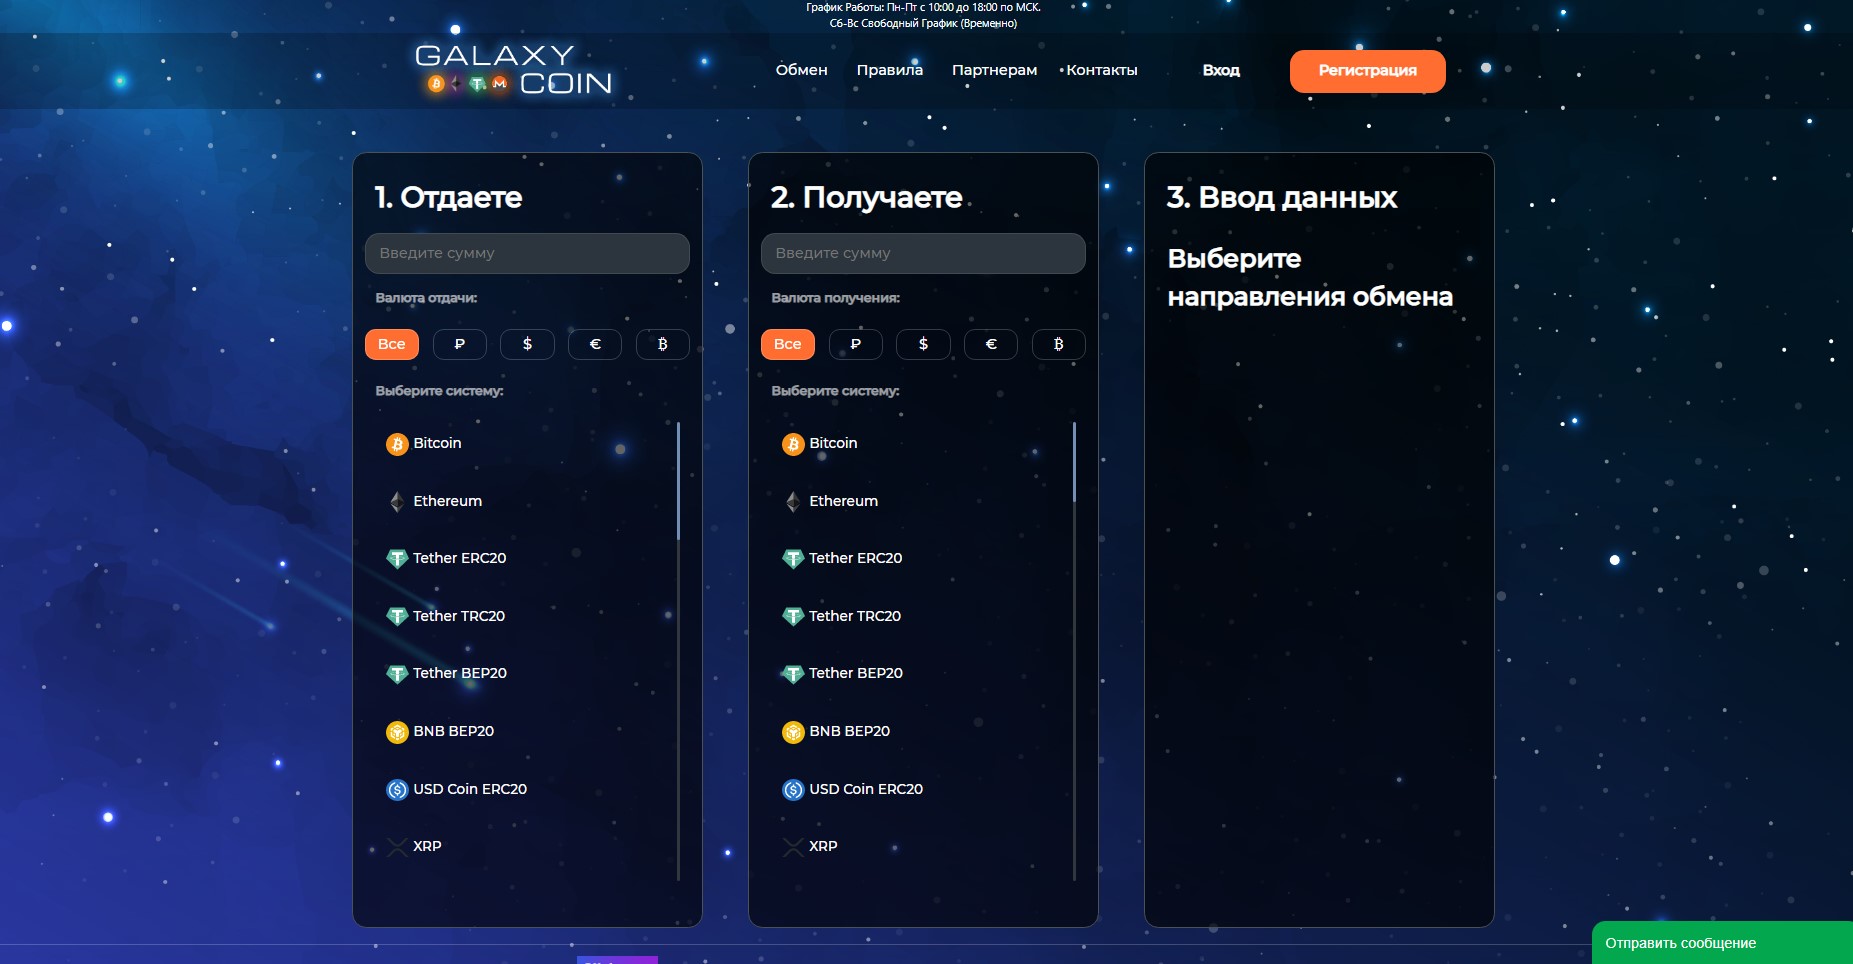The height and width of the screenshot is (964, 1853).
Task: Click BNB BEP20 icon in Отдаете list
Action: (397, 732)
